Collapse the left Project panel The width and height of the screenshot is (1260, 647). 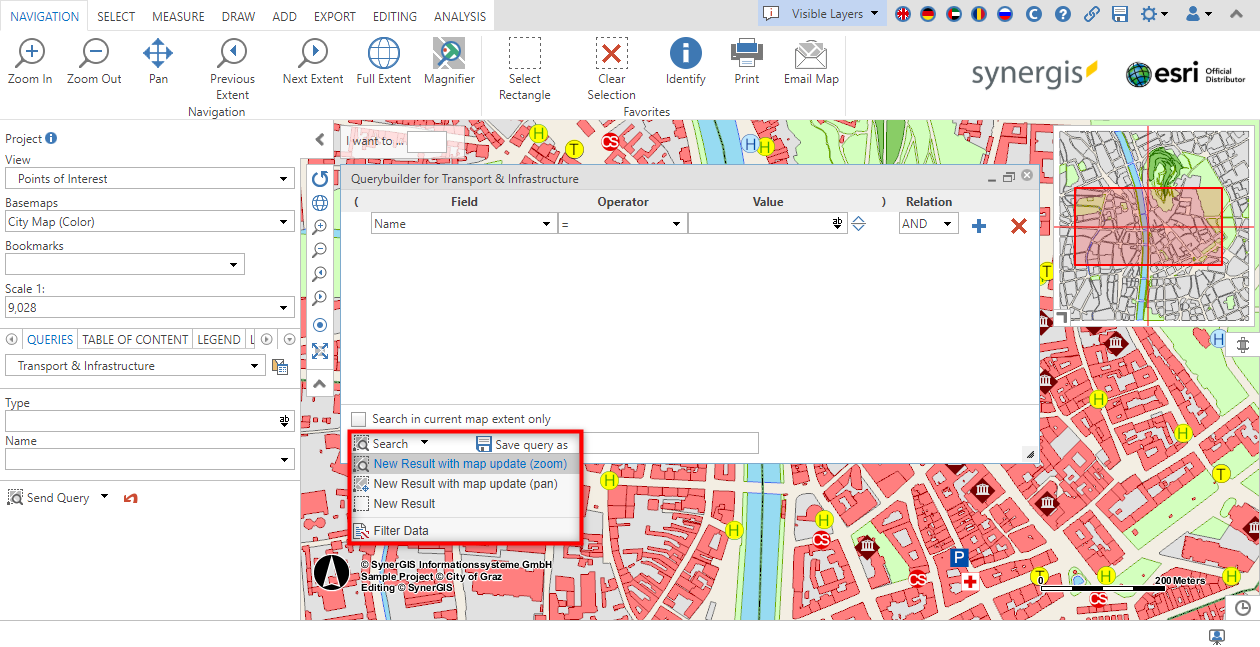[320, 139]
